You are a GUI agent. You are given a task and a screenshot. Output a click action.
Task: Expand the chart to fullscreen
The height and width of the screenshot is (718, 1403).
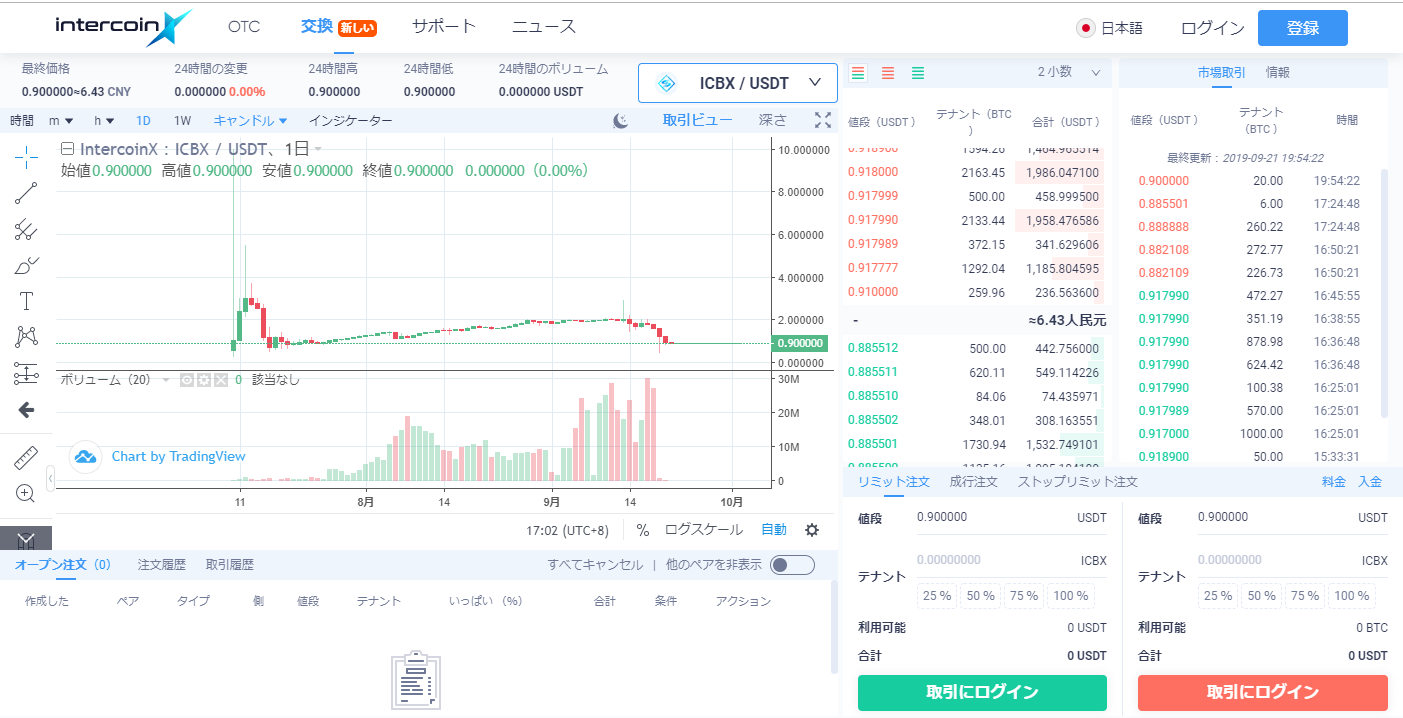(x=823, y=120)
